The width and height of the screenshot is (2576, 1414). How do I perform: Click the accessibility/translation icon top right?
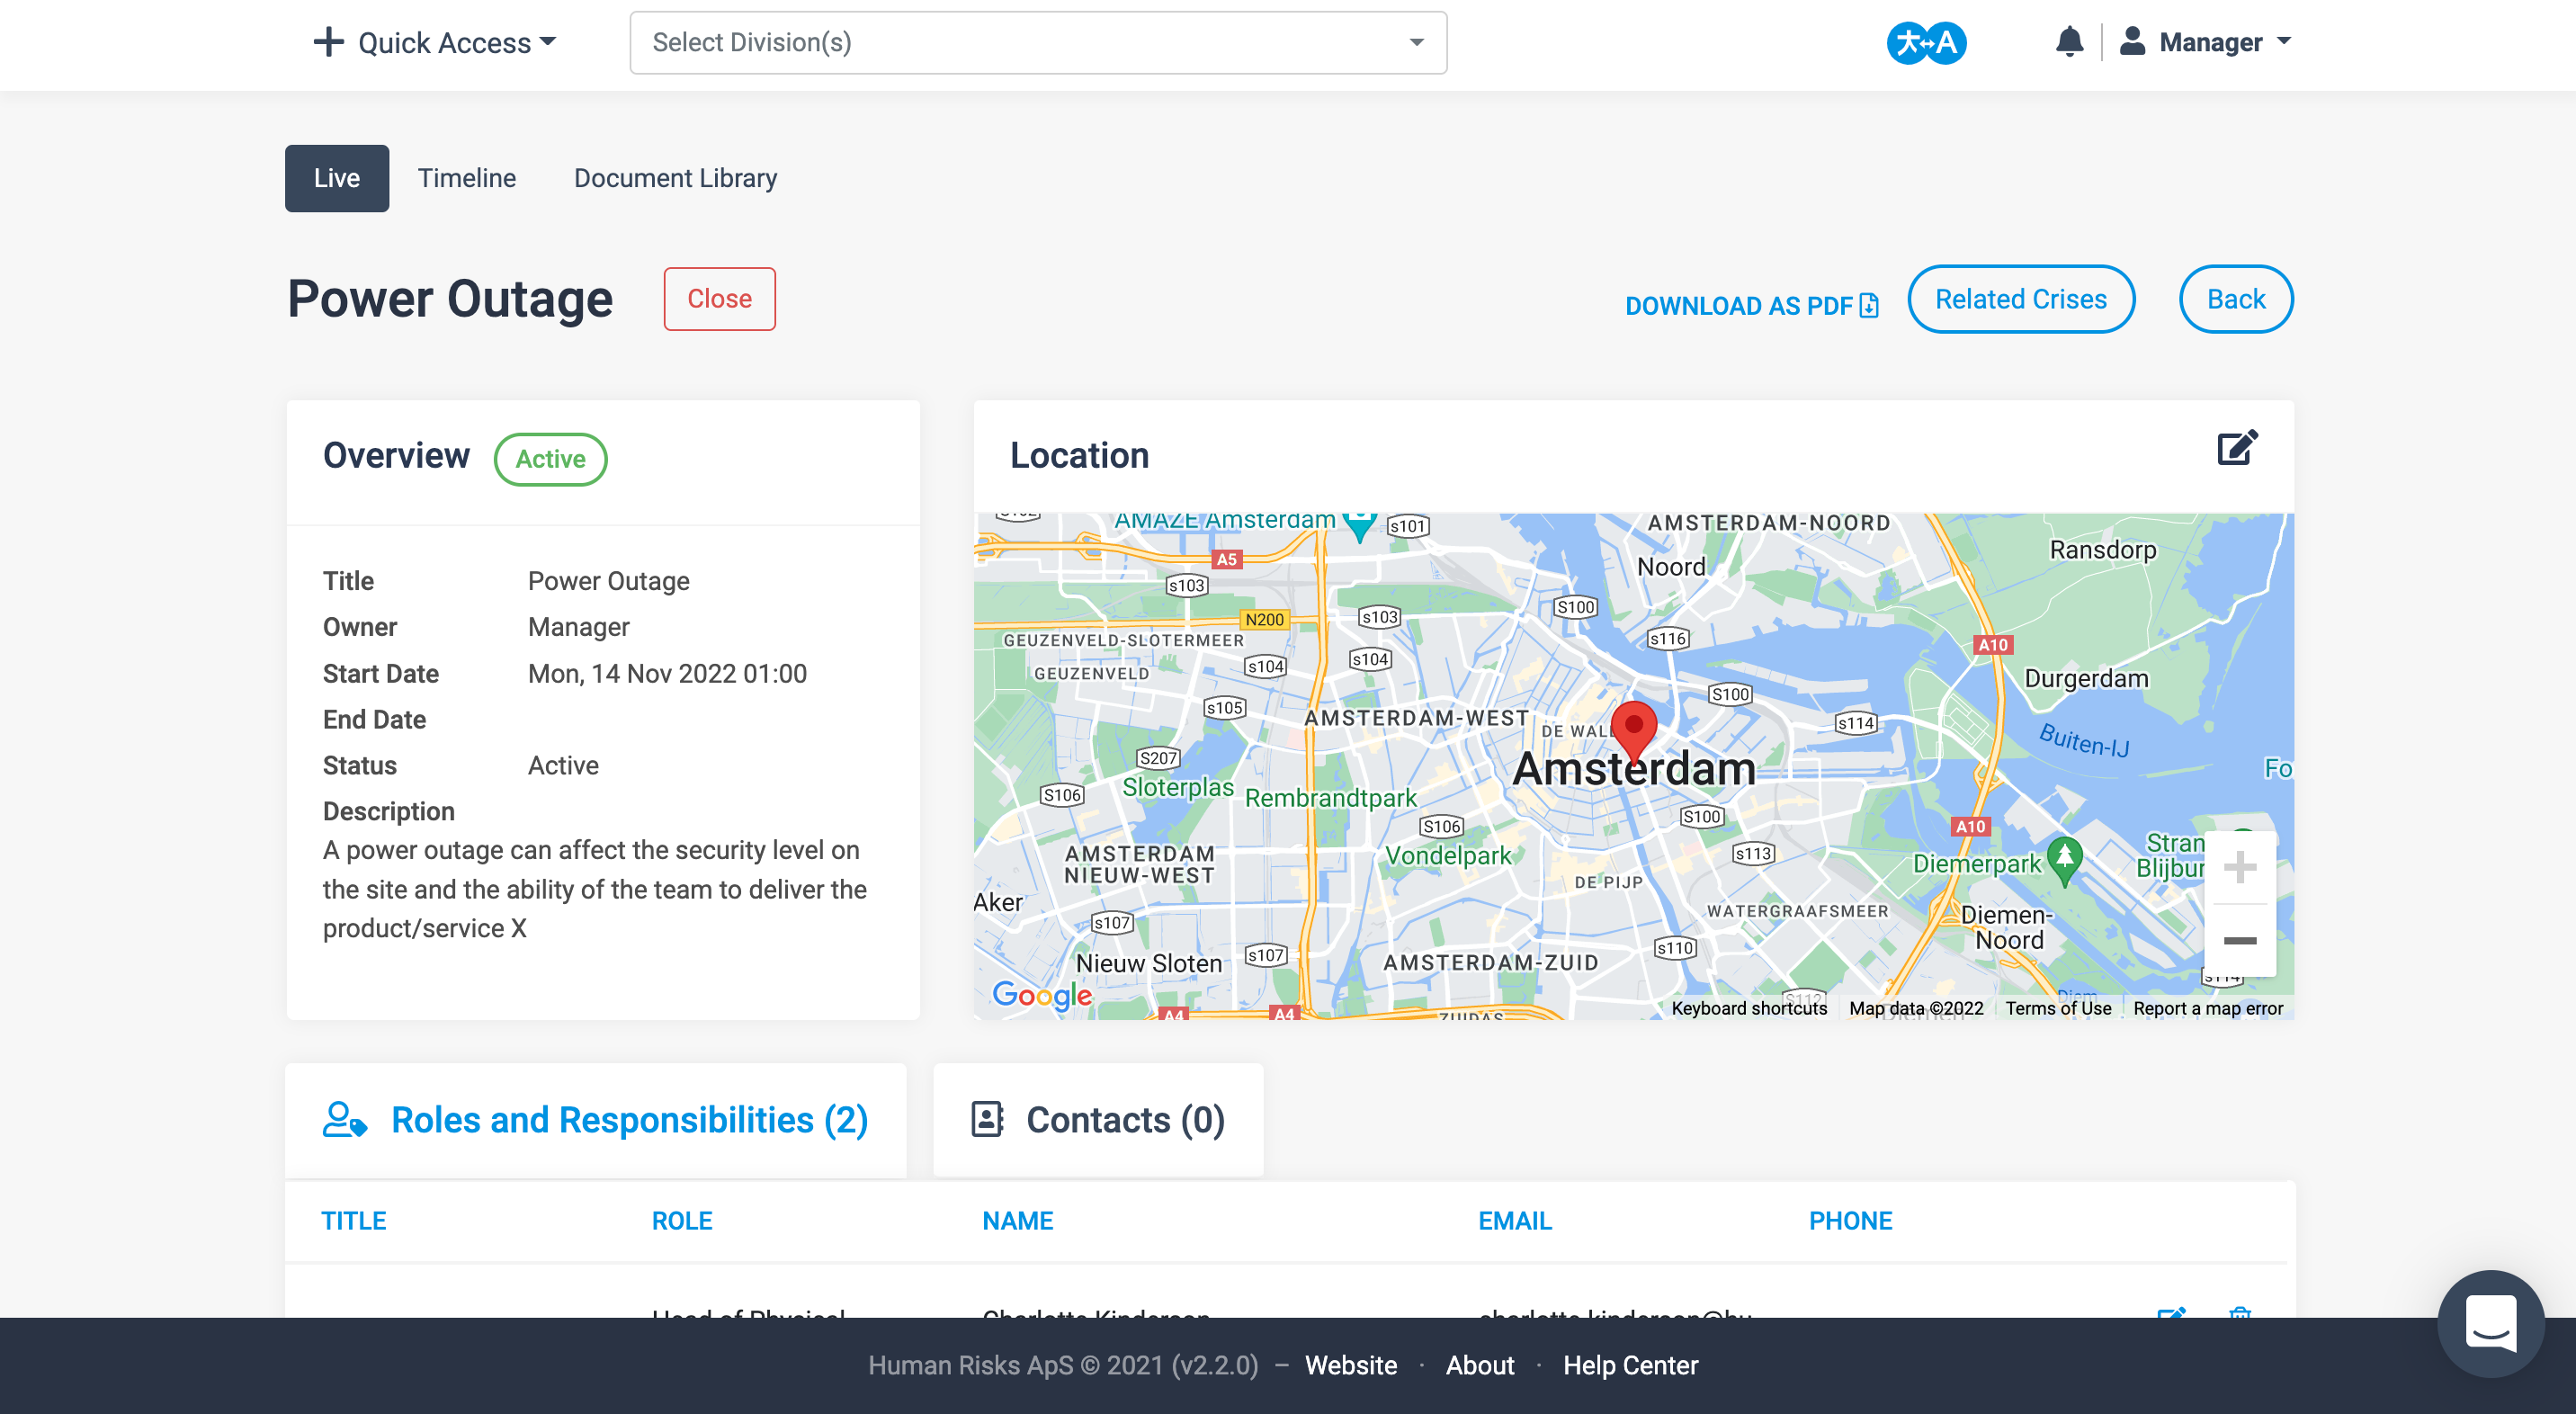coord(1928,41)
